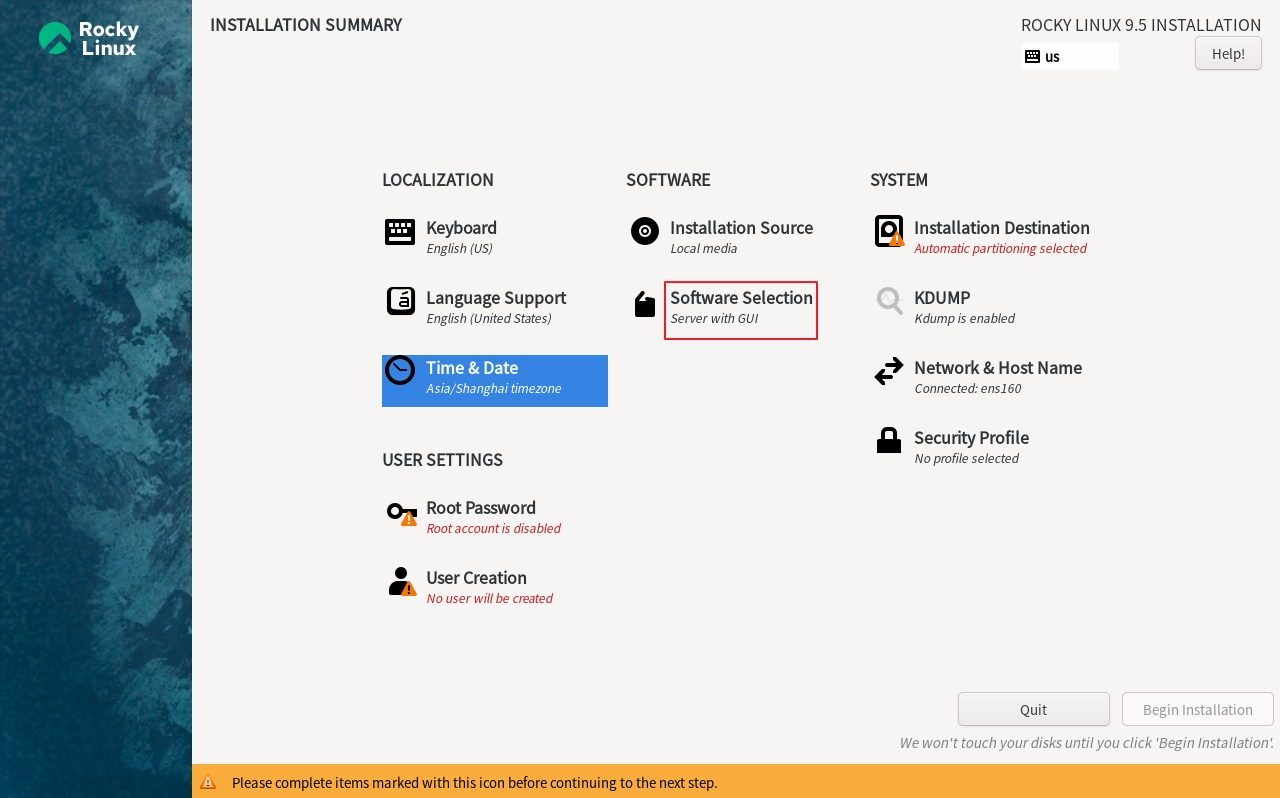
Task: Open the Keyboard settings label
Action: point(461,228)
